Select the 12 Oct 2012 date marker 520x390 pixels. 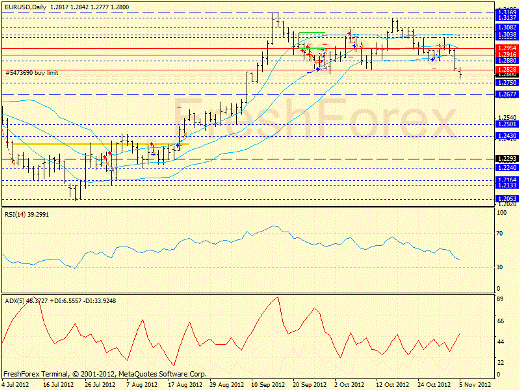(x=392, y=385)
